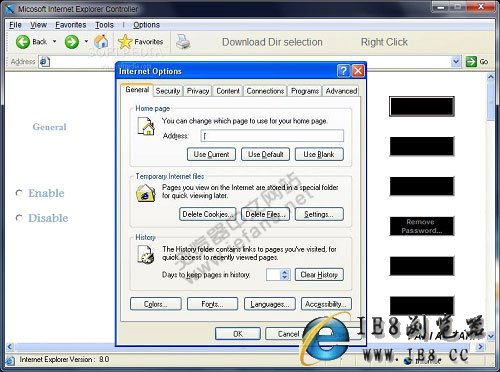Switch to the Advanced tab

point(341,91)
